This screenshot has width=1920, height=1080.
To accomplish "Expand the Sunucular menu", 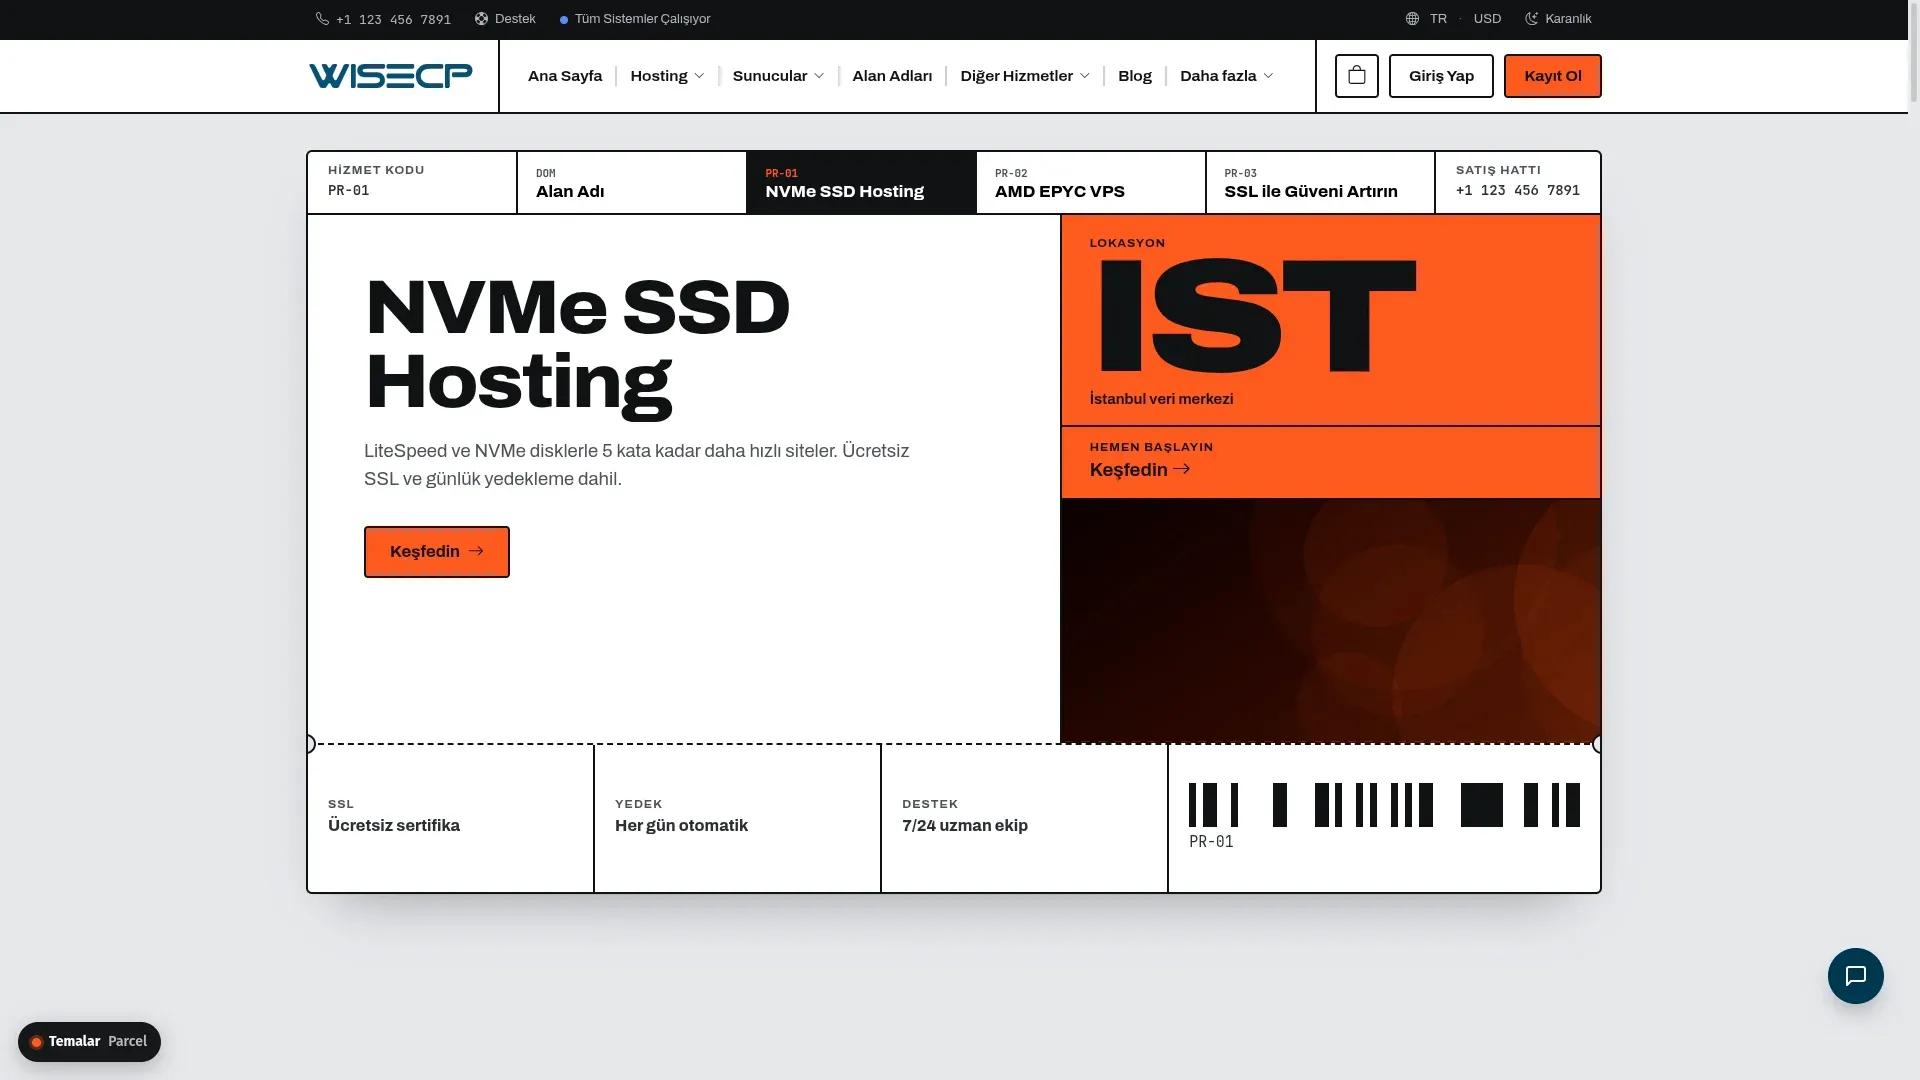I will click(778, 76).
